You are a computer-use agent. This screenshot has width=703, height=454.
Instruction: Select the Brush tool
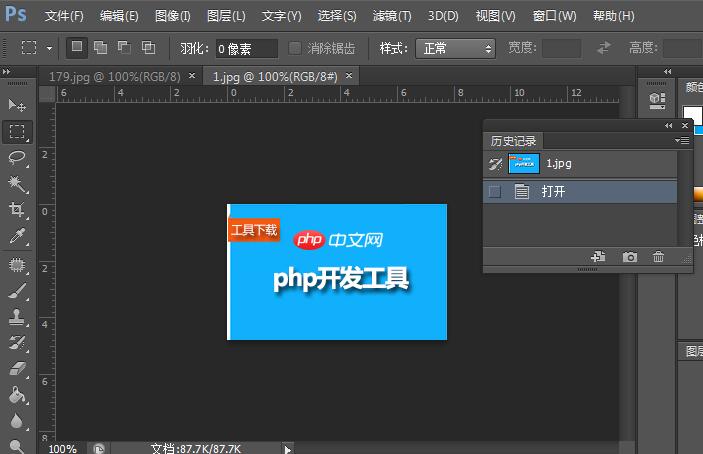pyautogui.click(x=17, y=291)
